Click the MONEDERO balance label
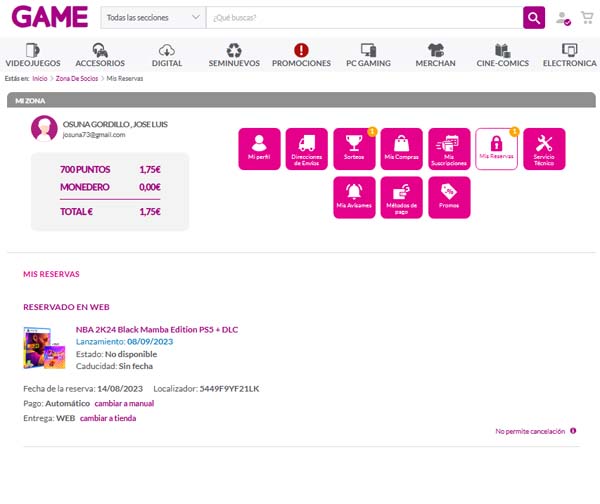 (x=85, y=187)
